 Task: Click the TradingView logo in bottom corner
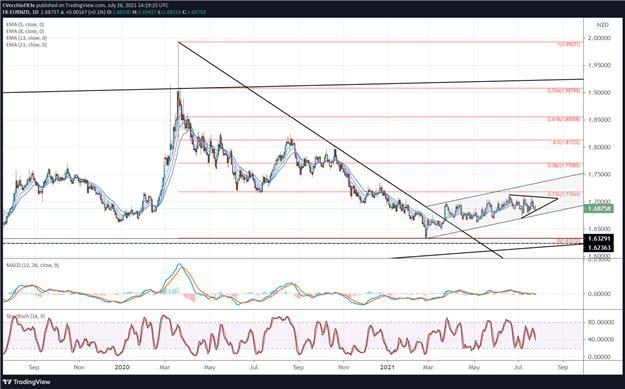pyautogui.click(x=27, y=382)
